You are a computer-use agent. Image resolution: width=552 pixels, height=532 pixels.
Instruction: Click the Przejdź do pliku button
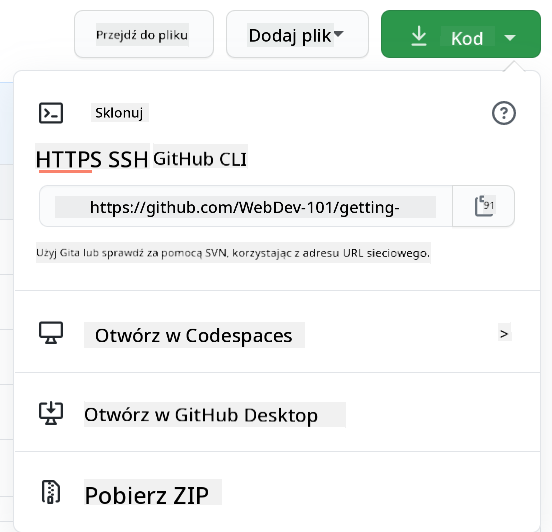(x=144, y=34)
